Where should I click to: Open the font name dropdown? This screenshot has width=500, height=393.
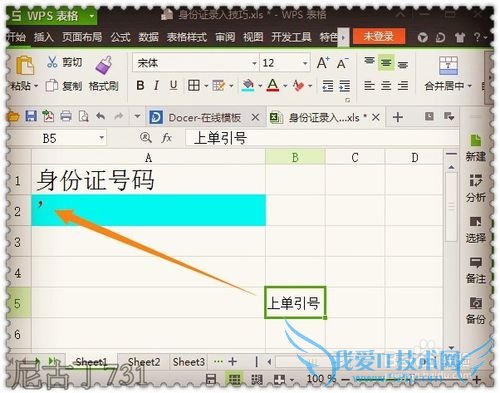tap(254, 63)
